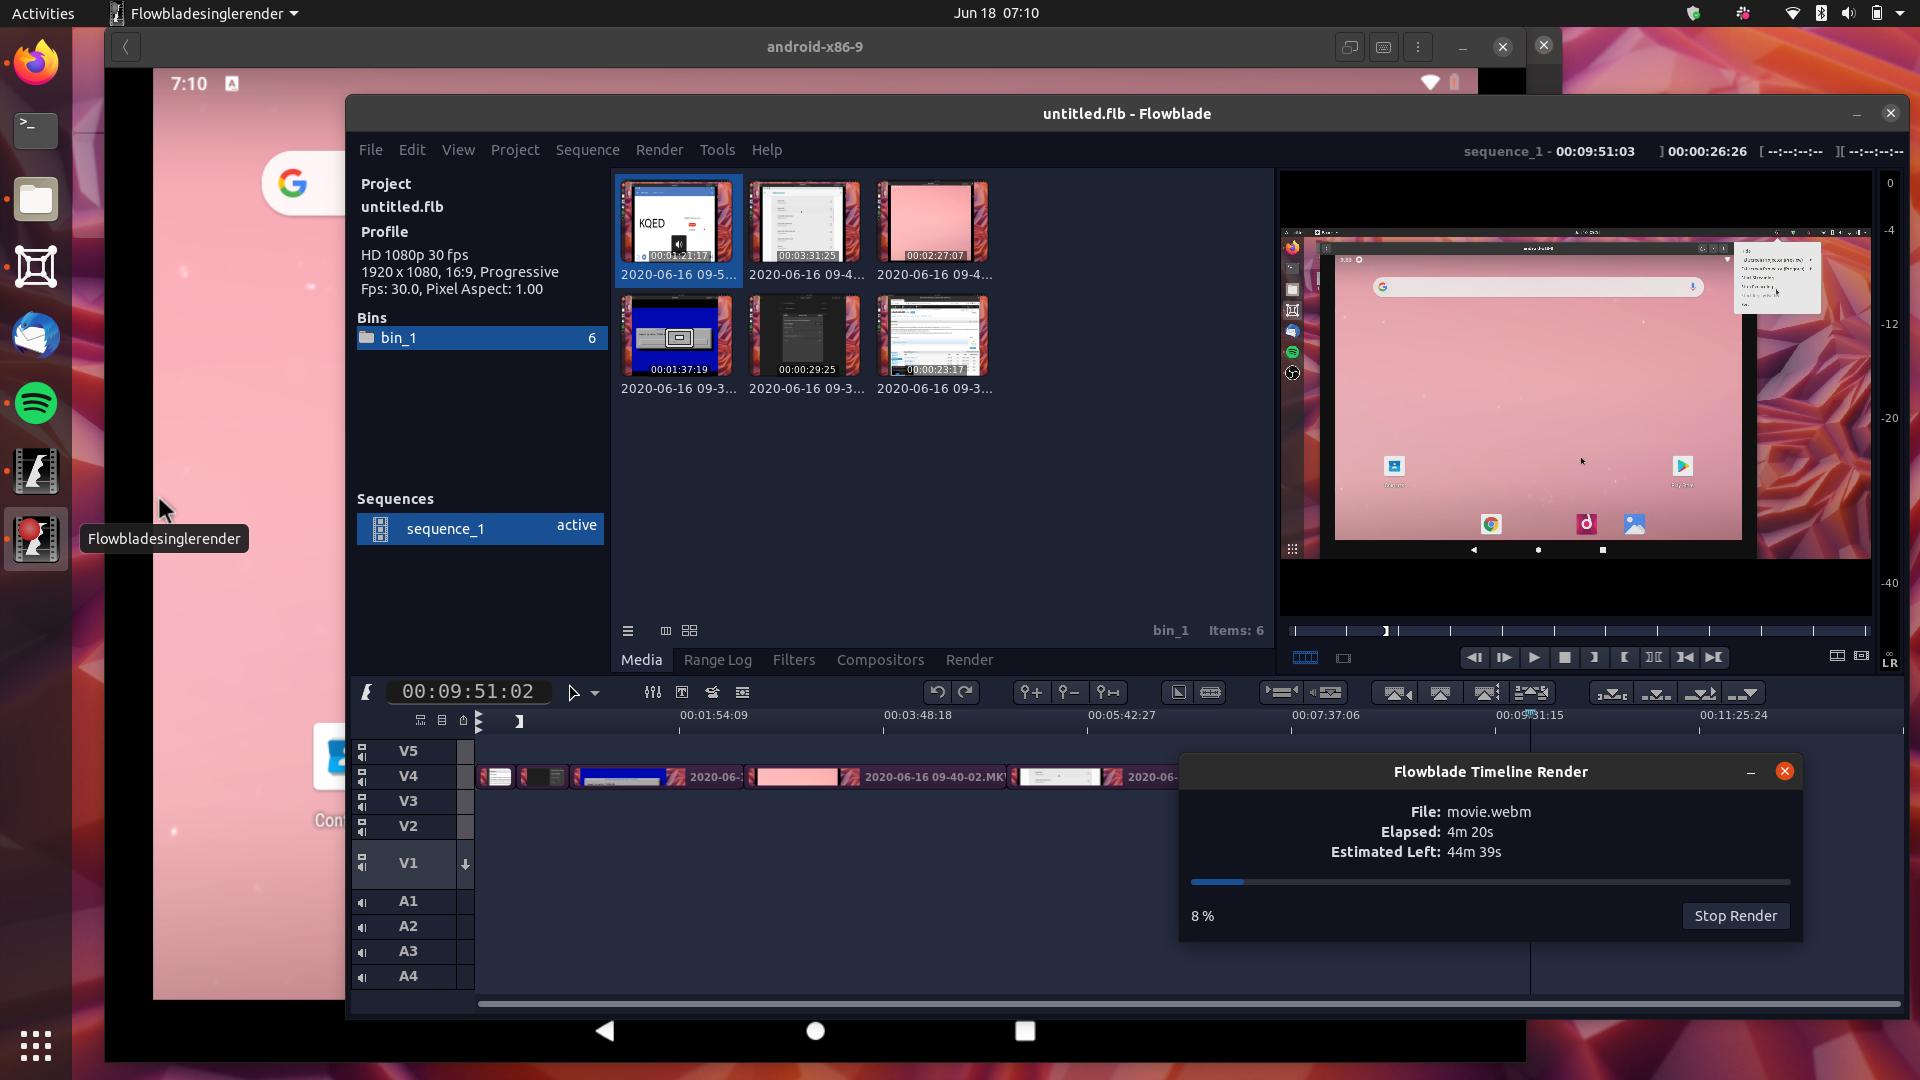This screenshot has height=1080, width=1920.
Task: Switch to the Range Log tab
Action: 717,660
